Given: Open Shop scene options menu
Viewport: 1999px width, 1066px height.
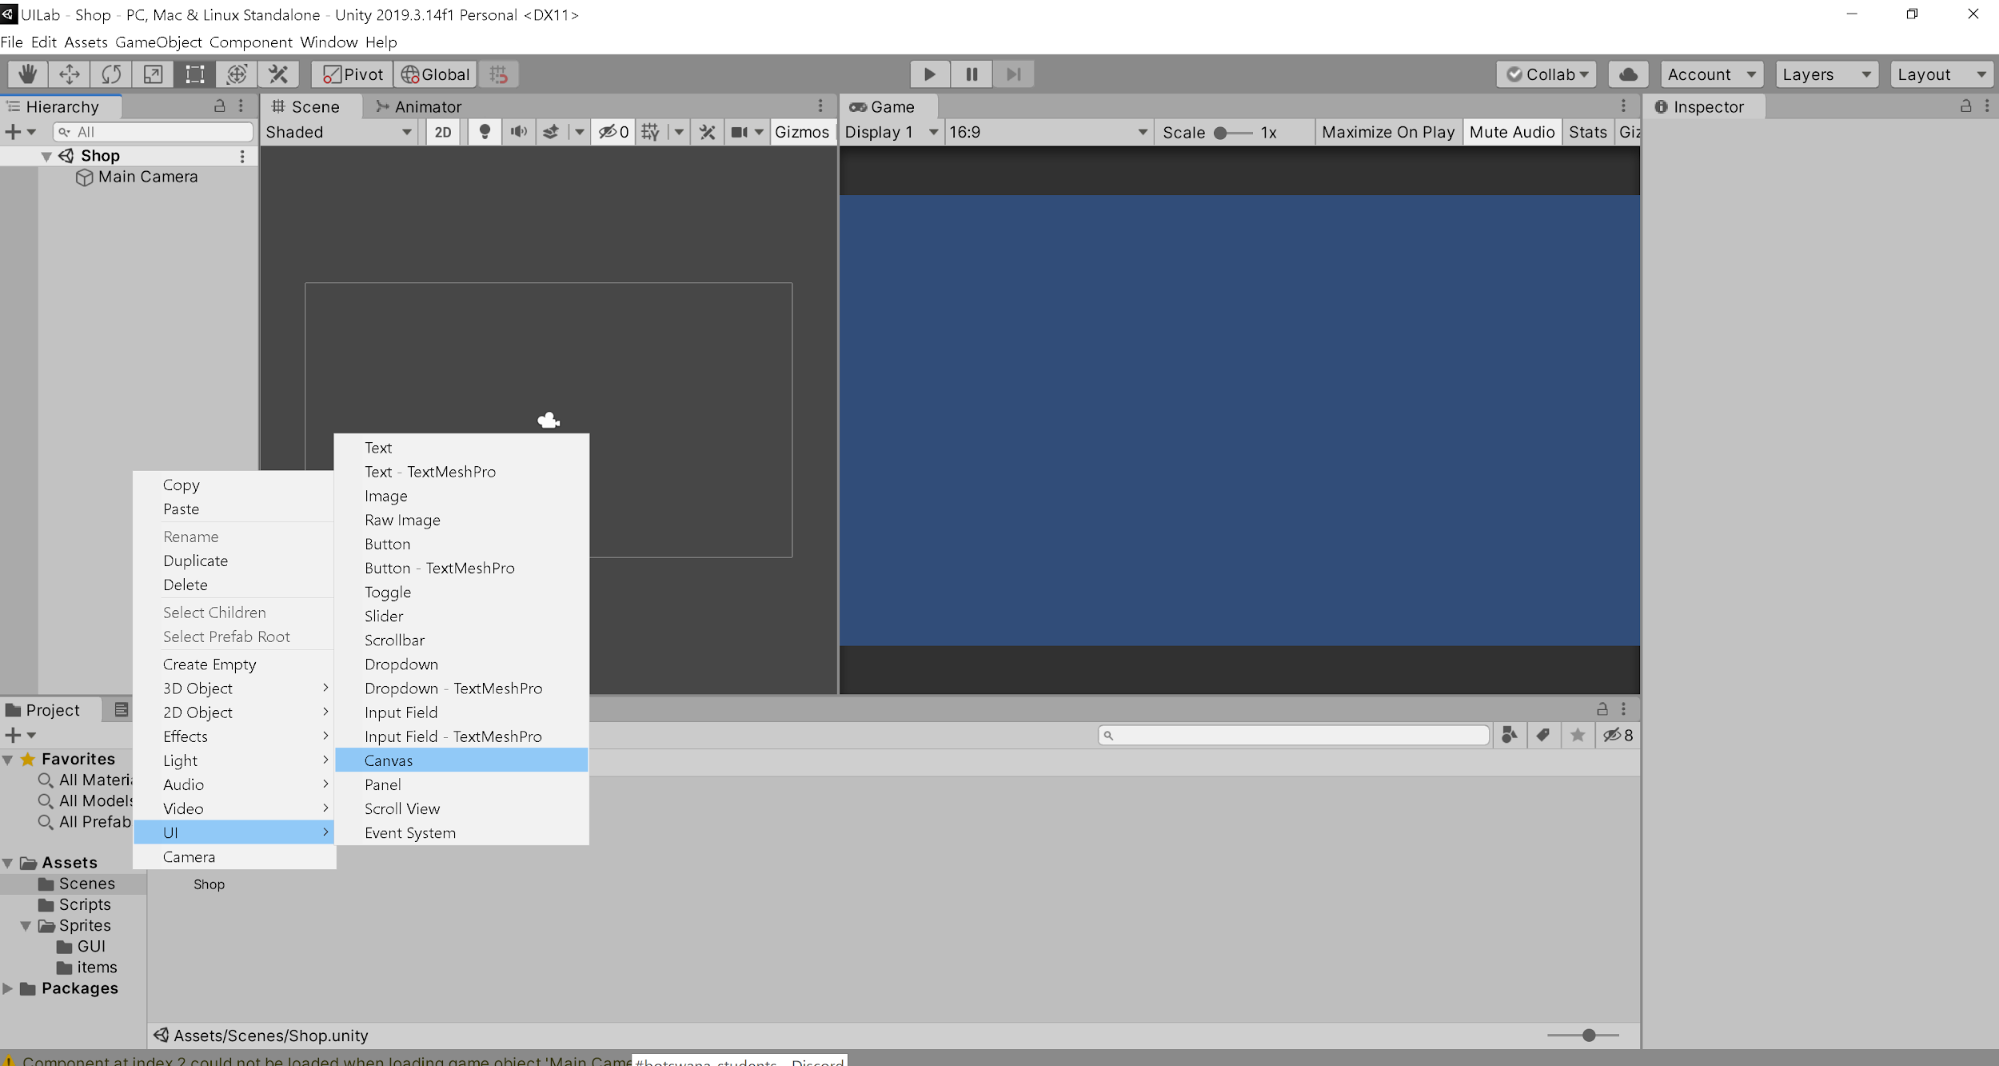Looking at the screenshot, I should coord(242,156).
